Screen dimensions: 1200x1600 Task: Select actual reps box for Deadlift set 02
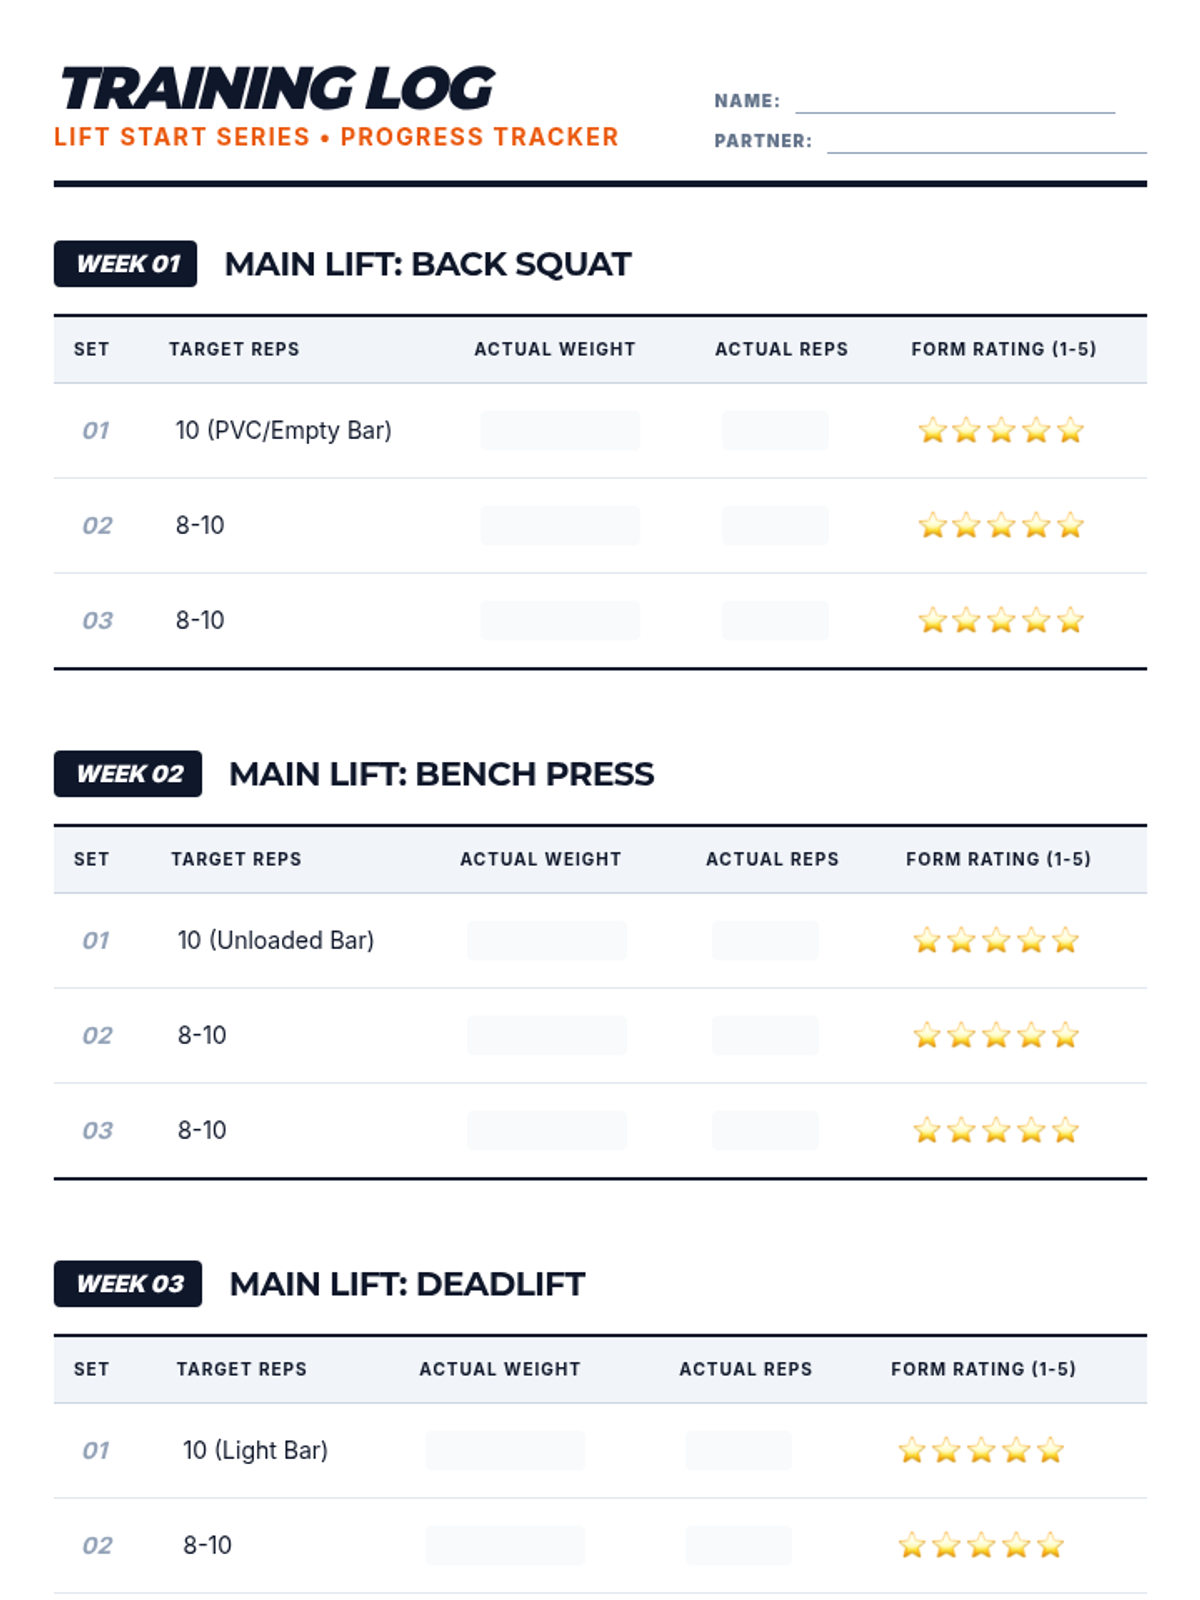pyautogui.click(x=739, y=1546)
